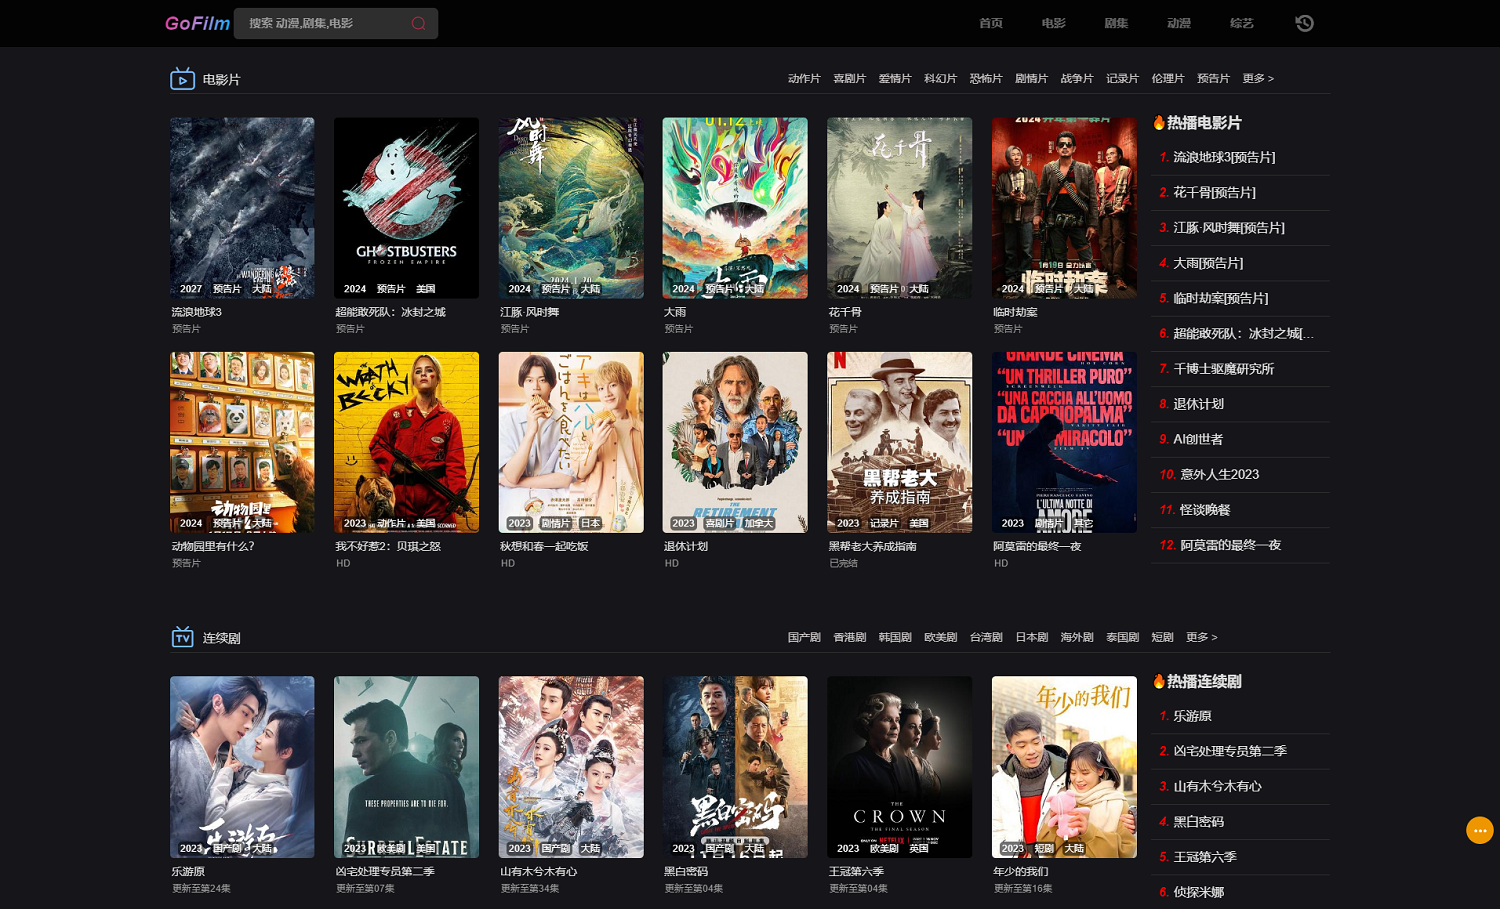Select the 战争片 movie category
The image size is (1500, 909).
tap(1077, 78)
